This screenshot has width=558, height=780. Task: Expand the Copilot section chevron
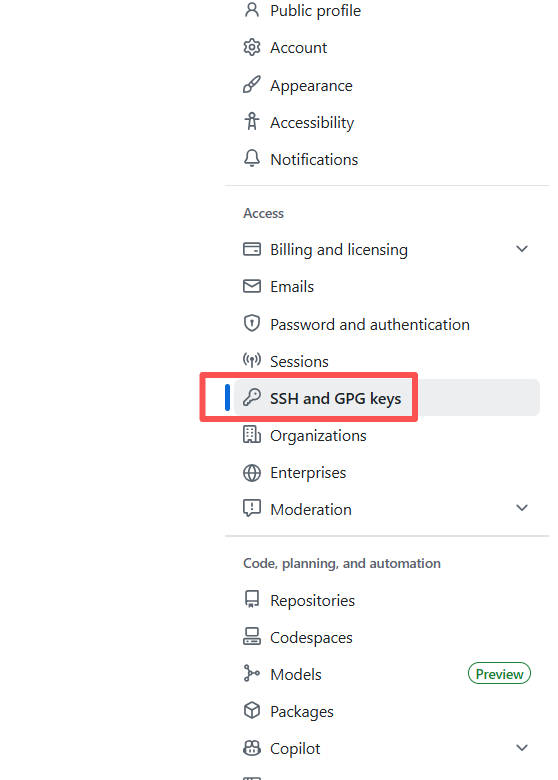(x=522, y=748)
